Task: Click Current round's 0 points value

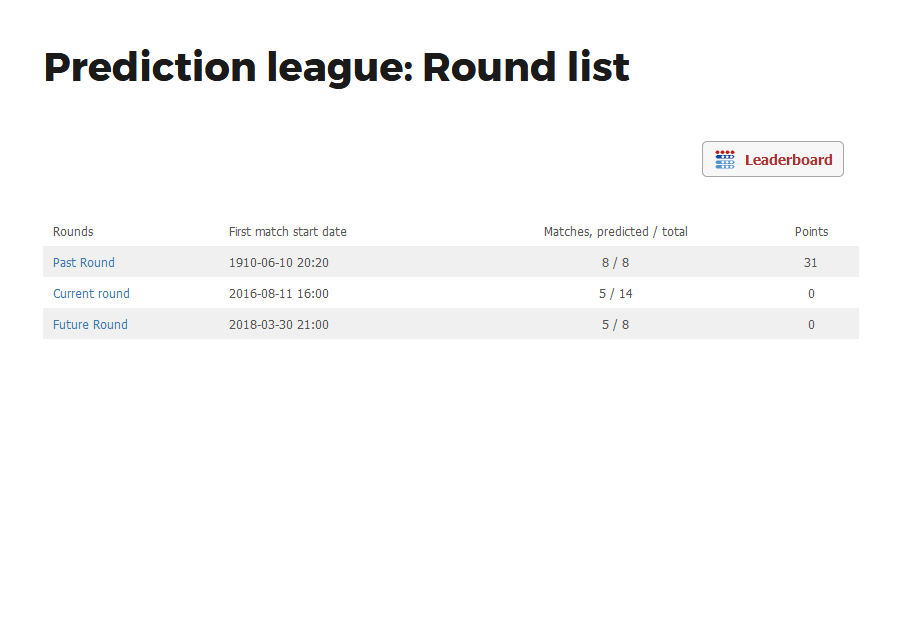Action: click(811, 294)
